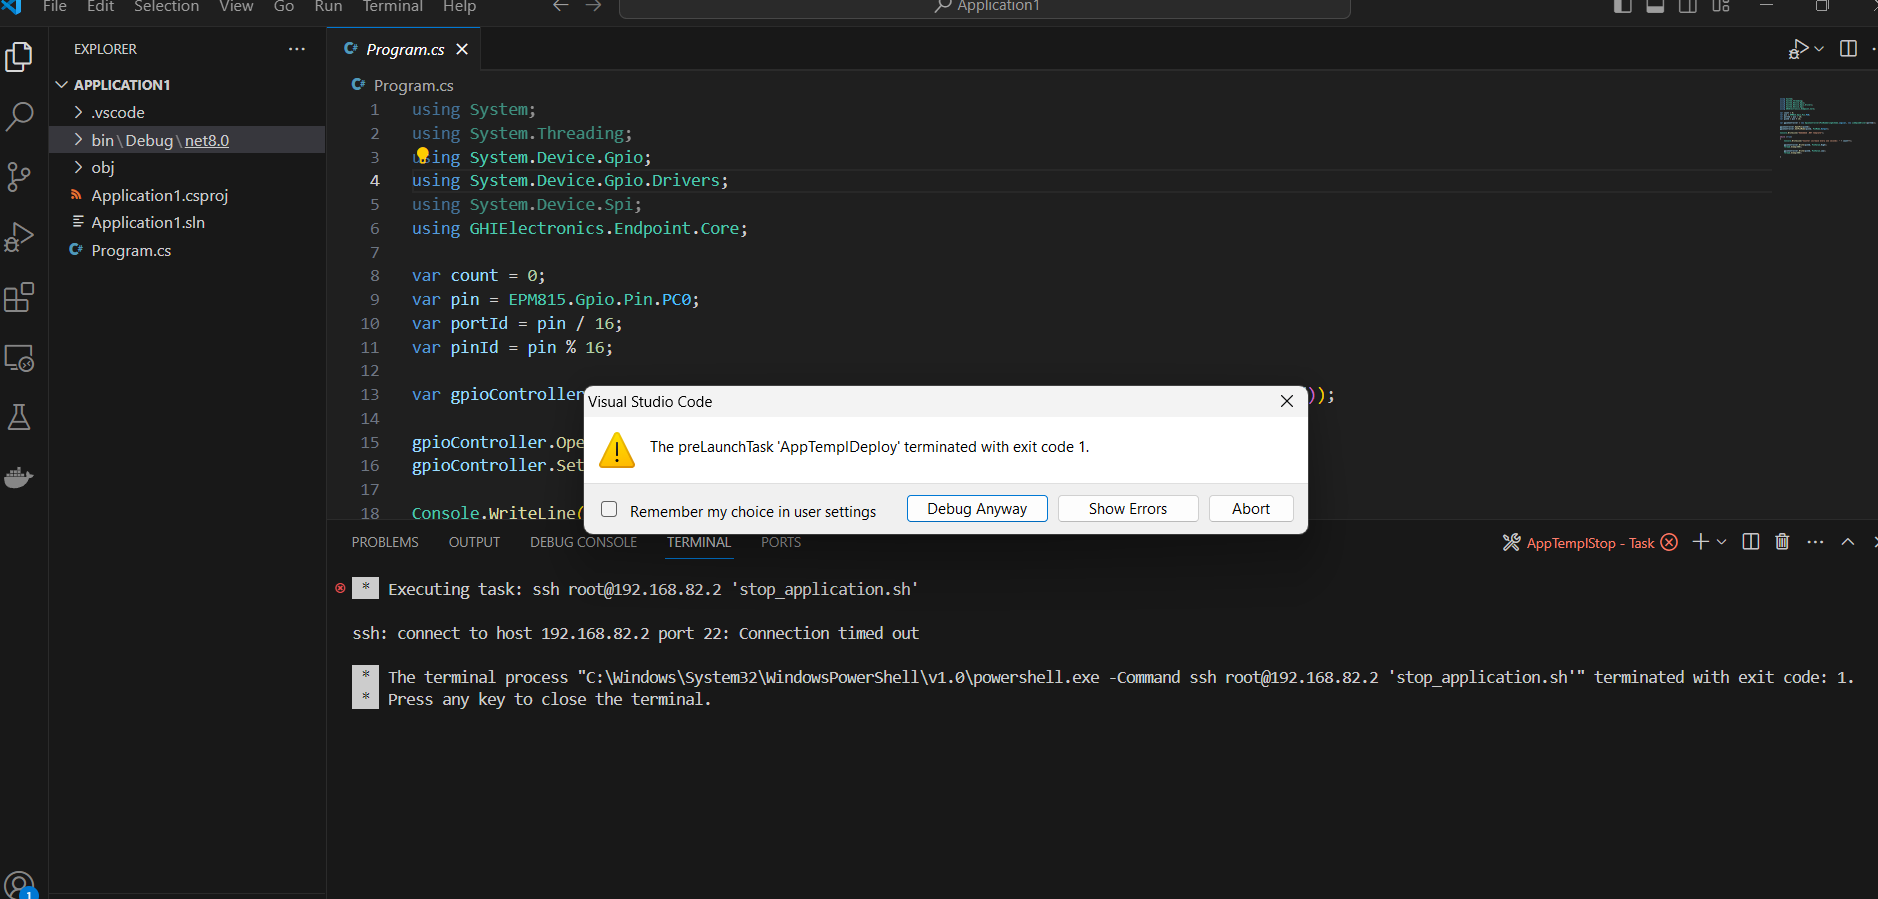1878x899 pixels.
Task: Switch to the OUTPUT panel tab
Action: click(474, 542)
